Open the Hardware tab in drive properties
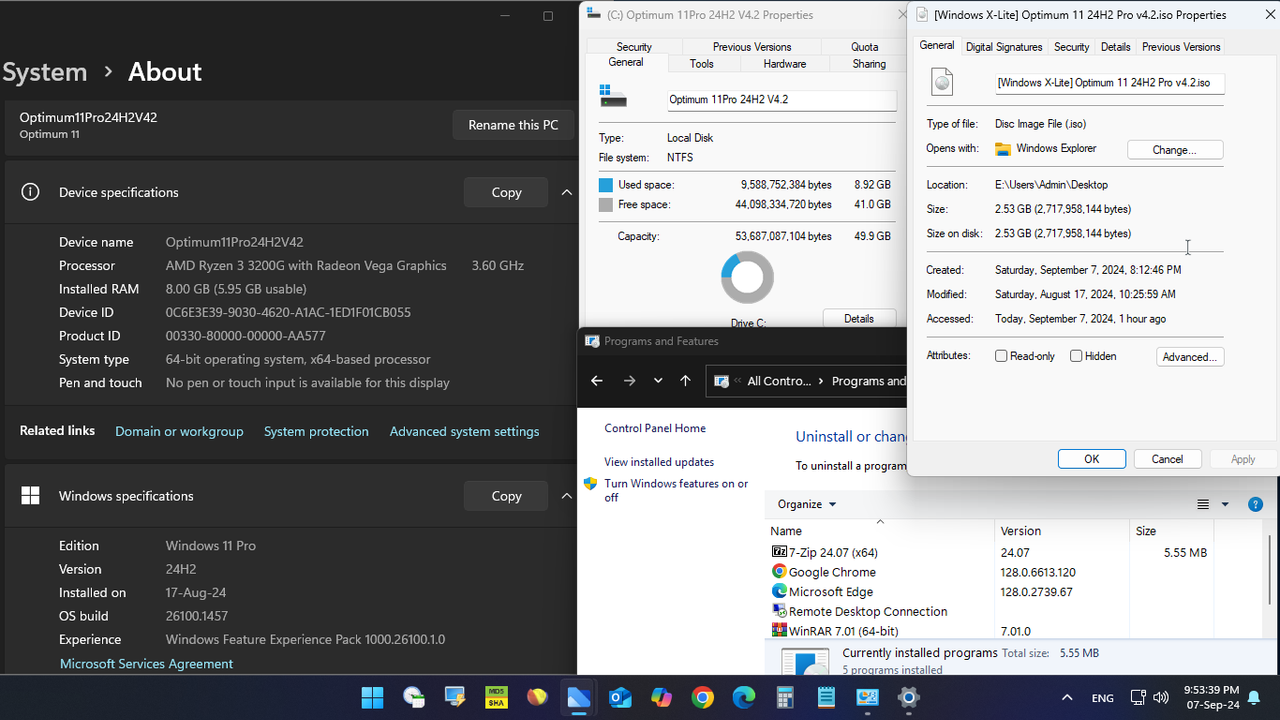This screenshot has width=1280, height=720. tap(784, 63)
